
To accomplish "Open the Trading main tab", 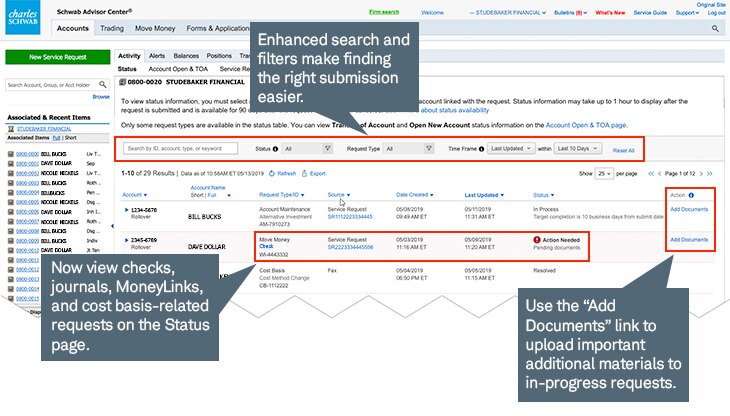I will (x=112, y=28).
